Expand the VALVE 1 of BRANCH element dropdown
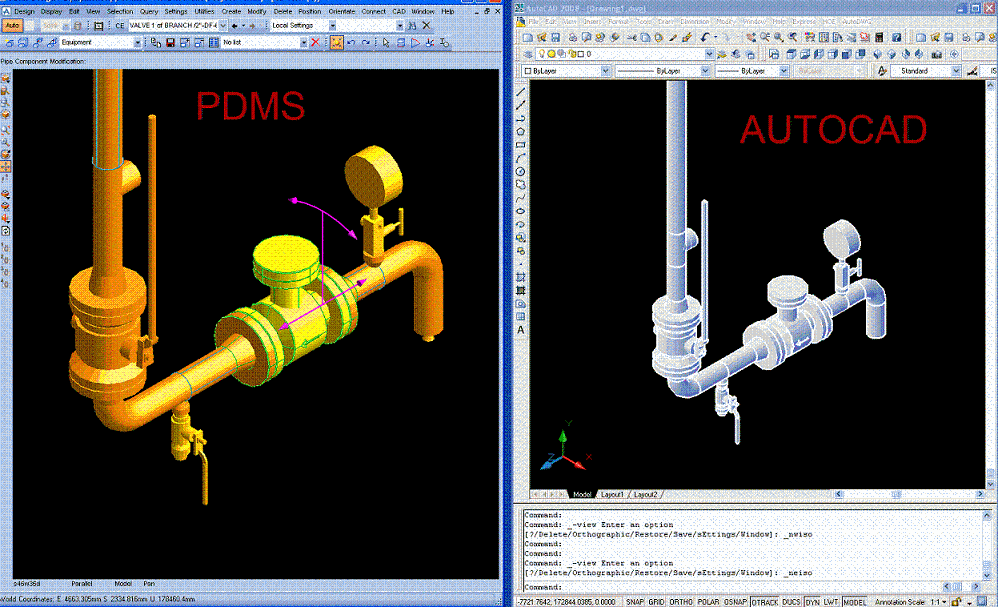Viewport: 998px width, 607px height. click(223, 25)
